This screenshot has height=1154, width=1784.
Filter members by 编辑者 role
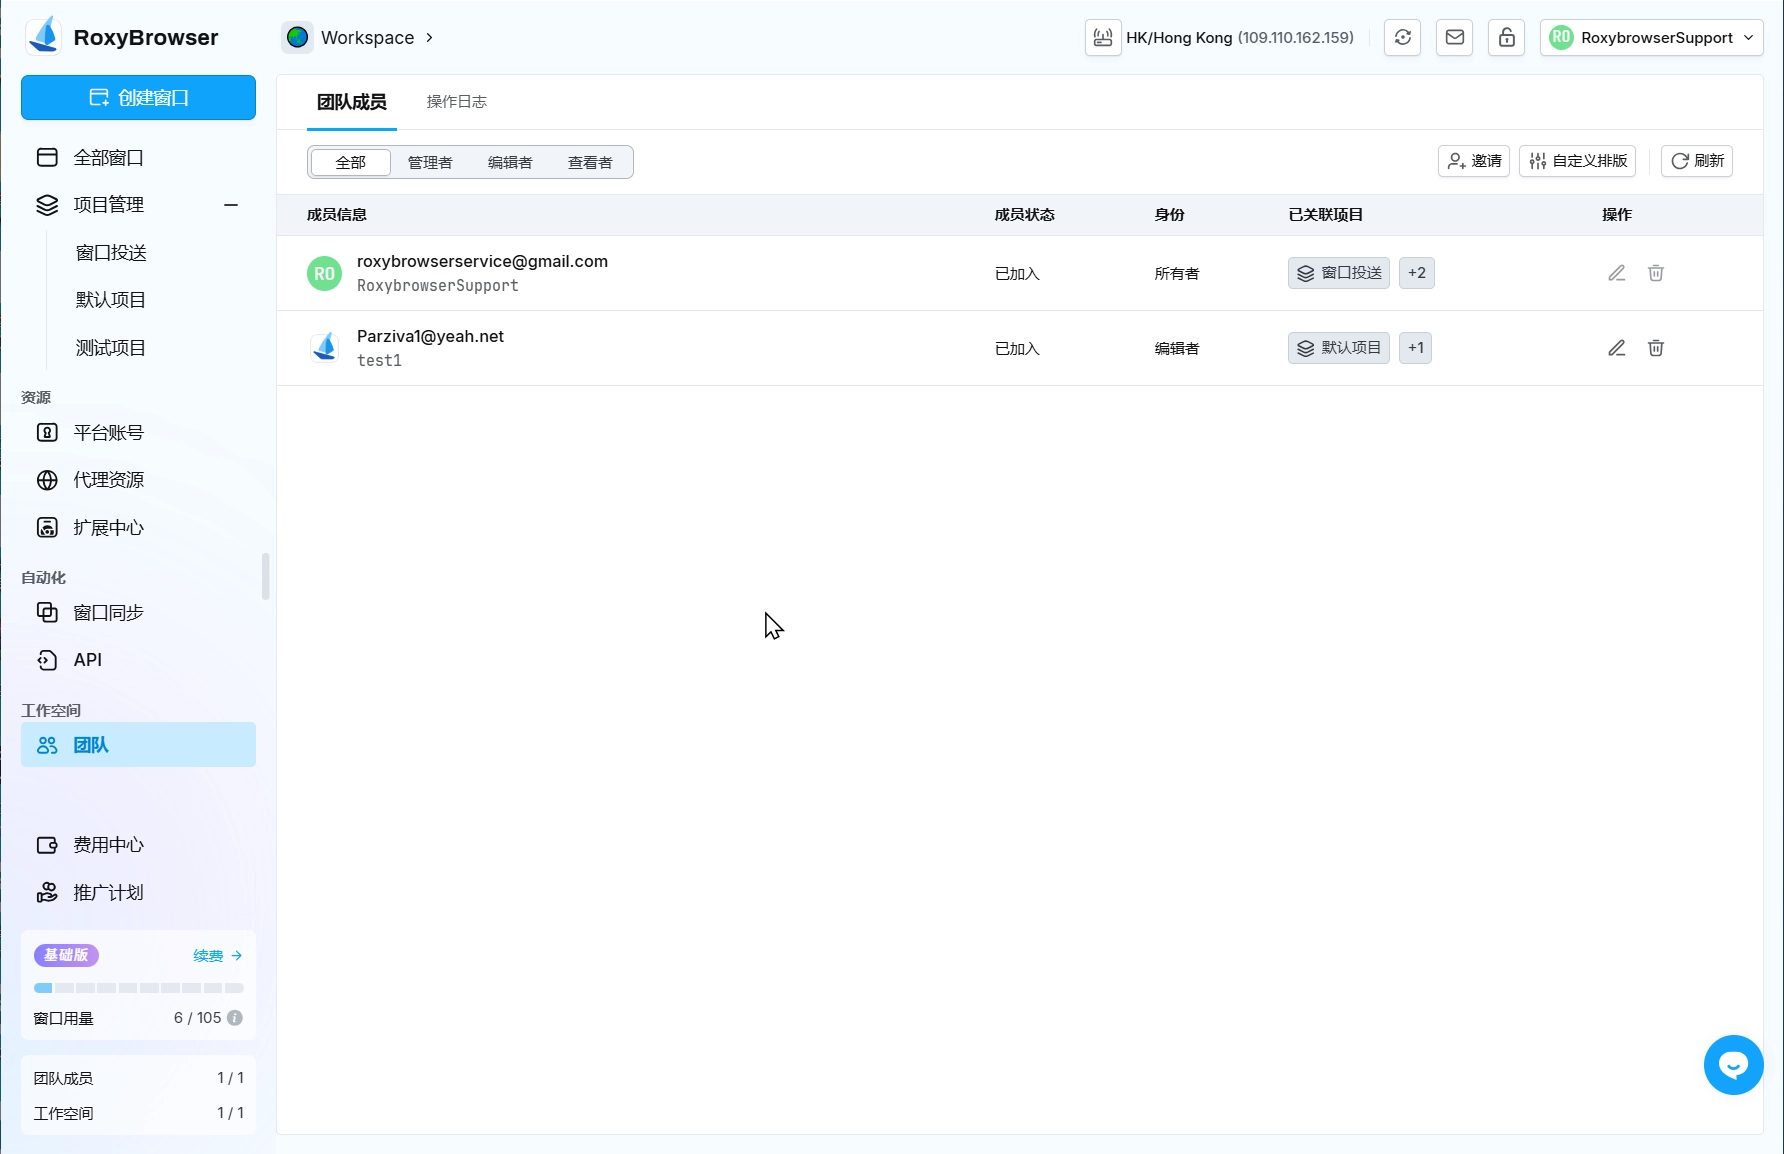click(x=510, y=162)
